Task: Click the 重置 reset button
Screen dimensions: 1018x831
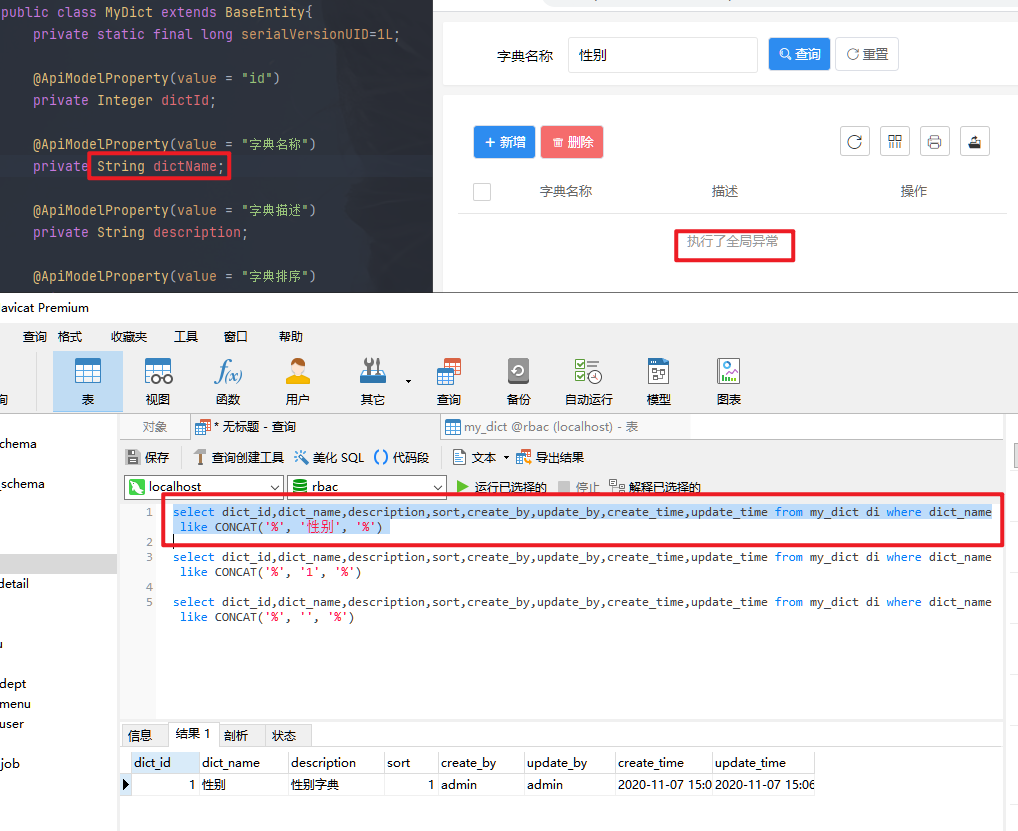Action: (x=867, y=54)
